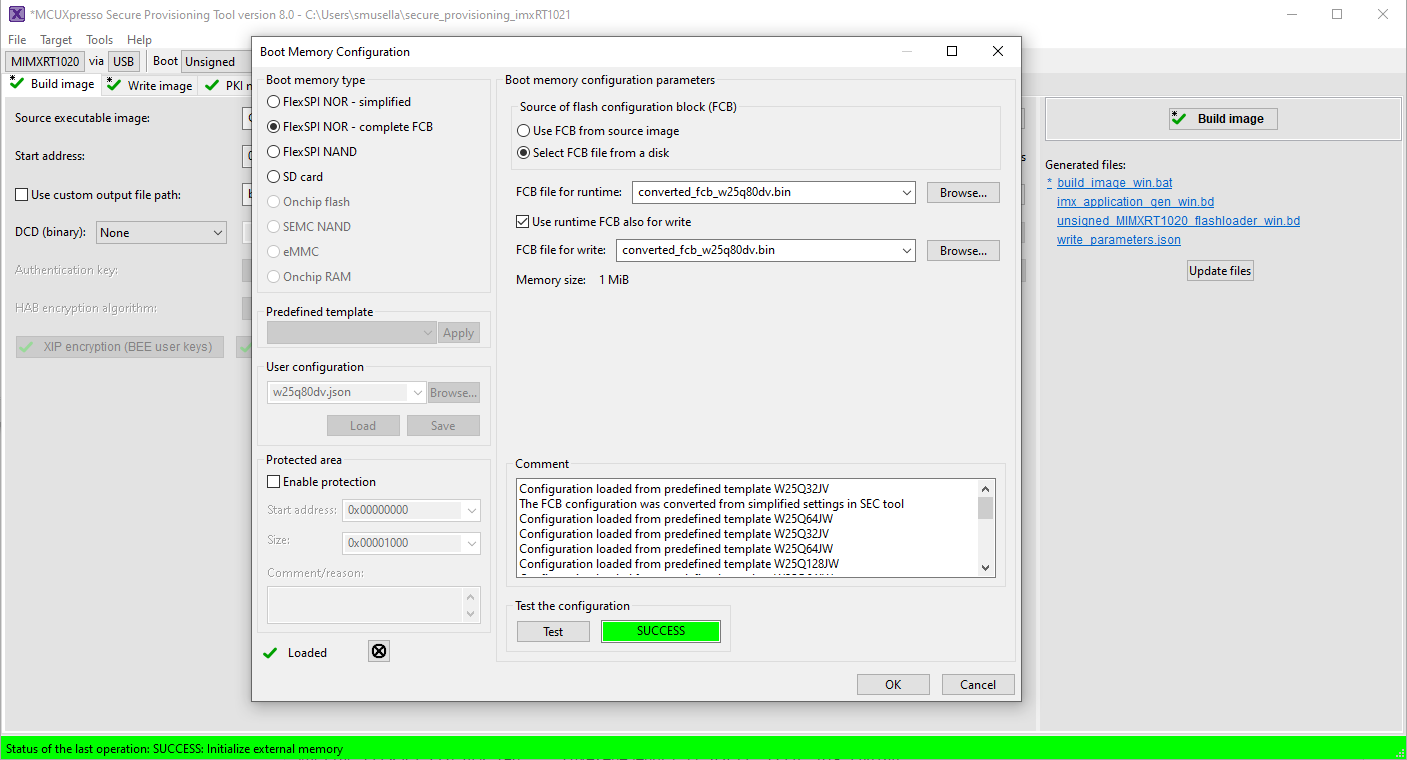Click the Loaded status checkmark icon

coord(270,651)
